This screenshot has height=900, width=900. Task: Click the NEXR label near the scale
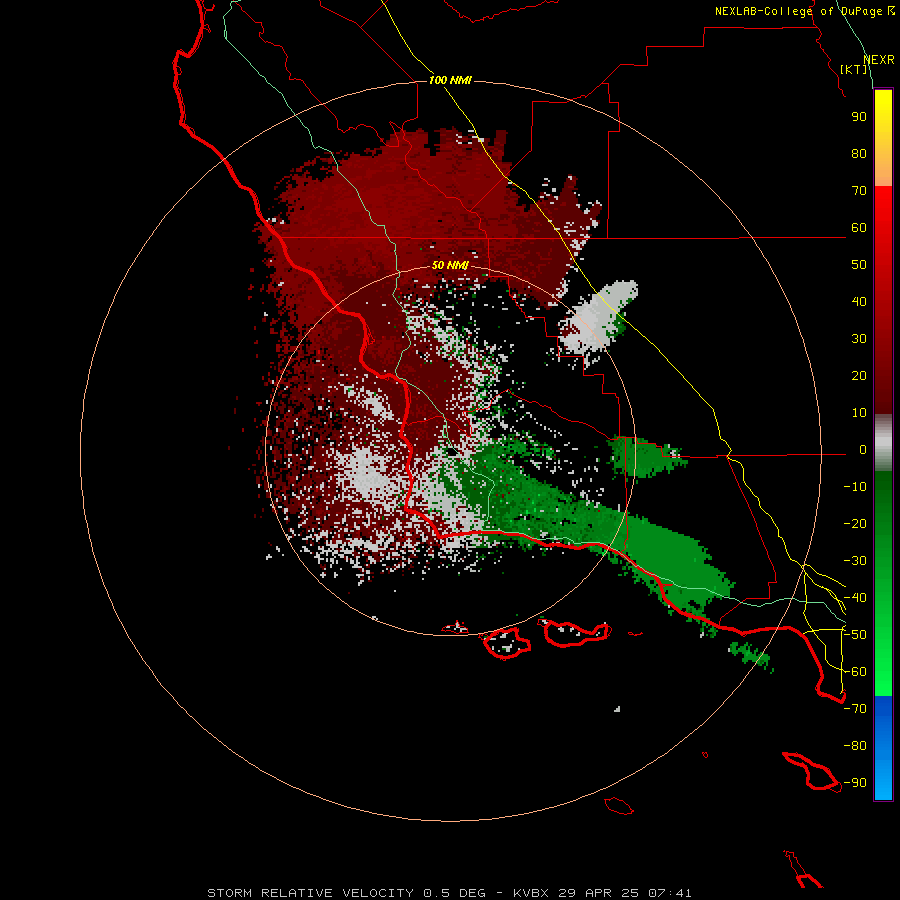pyautogui.click(x=879, y=60)
